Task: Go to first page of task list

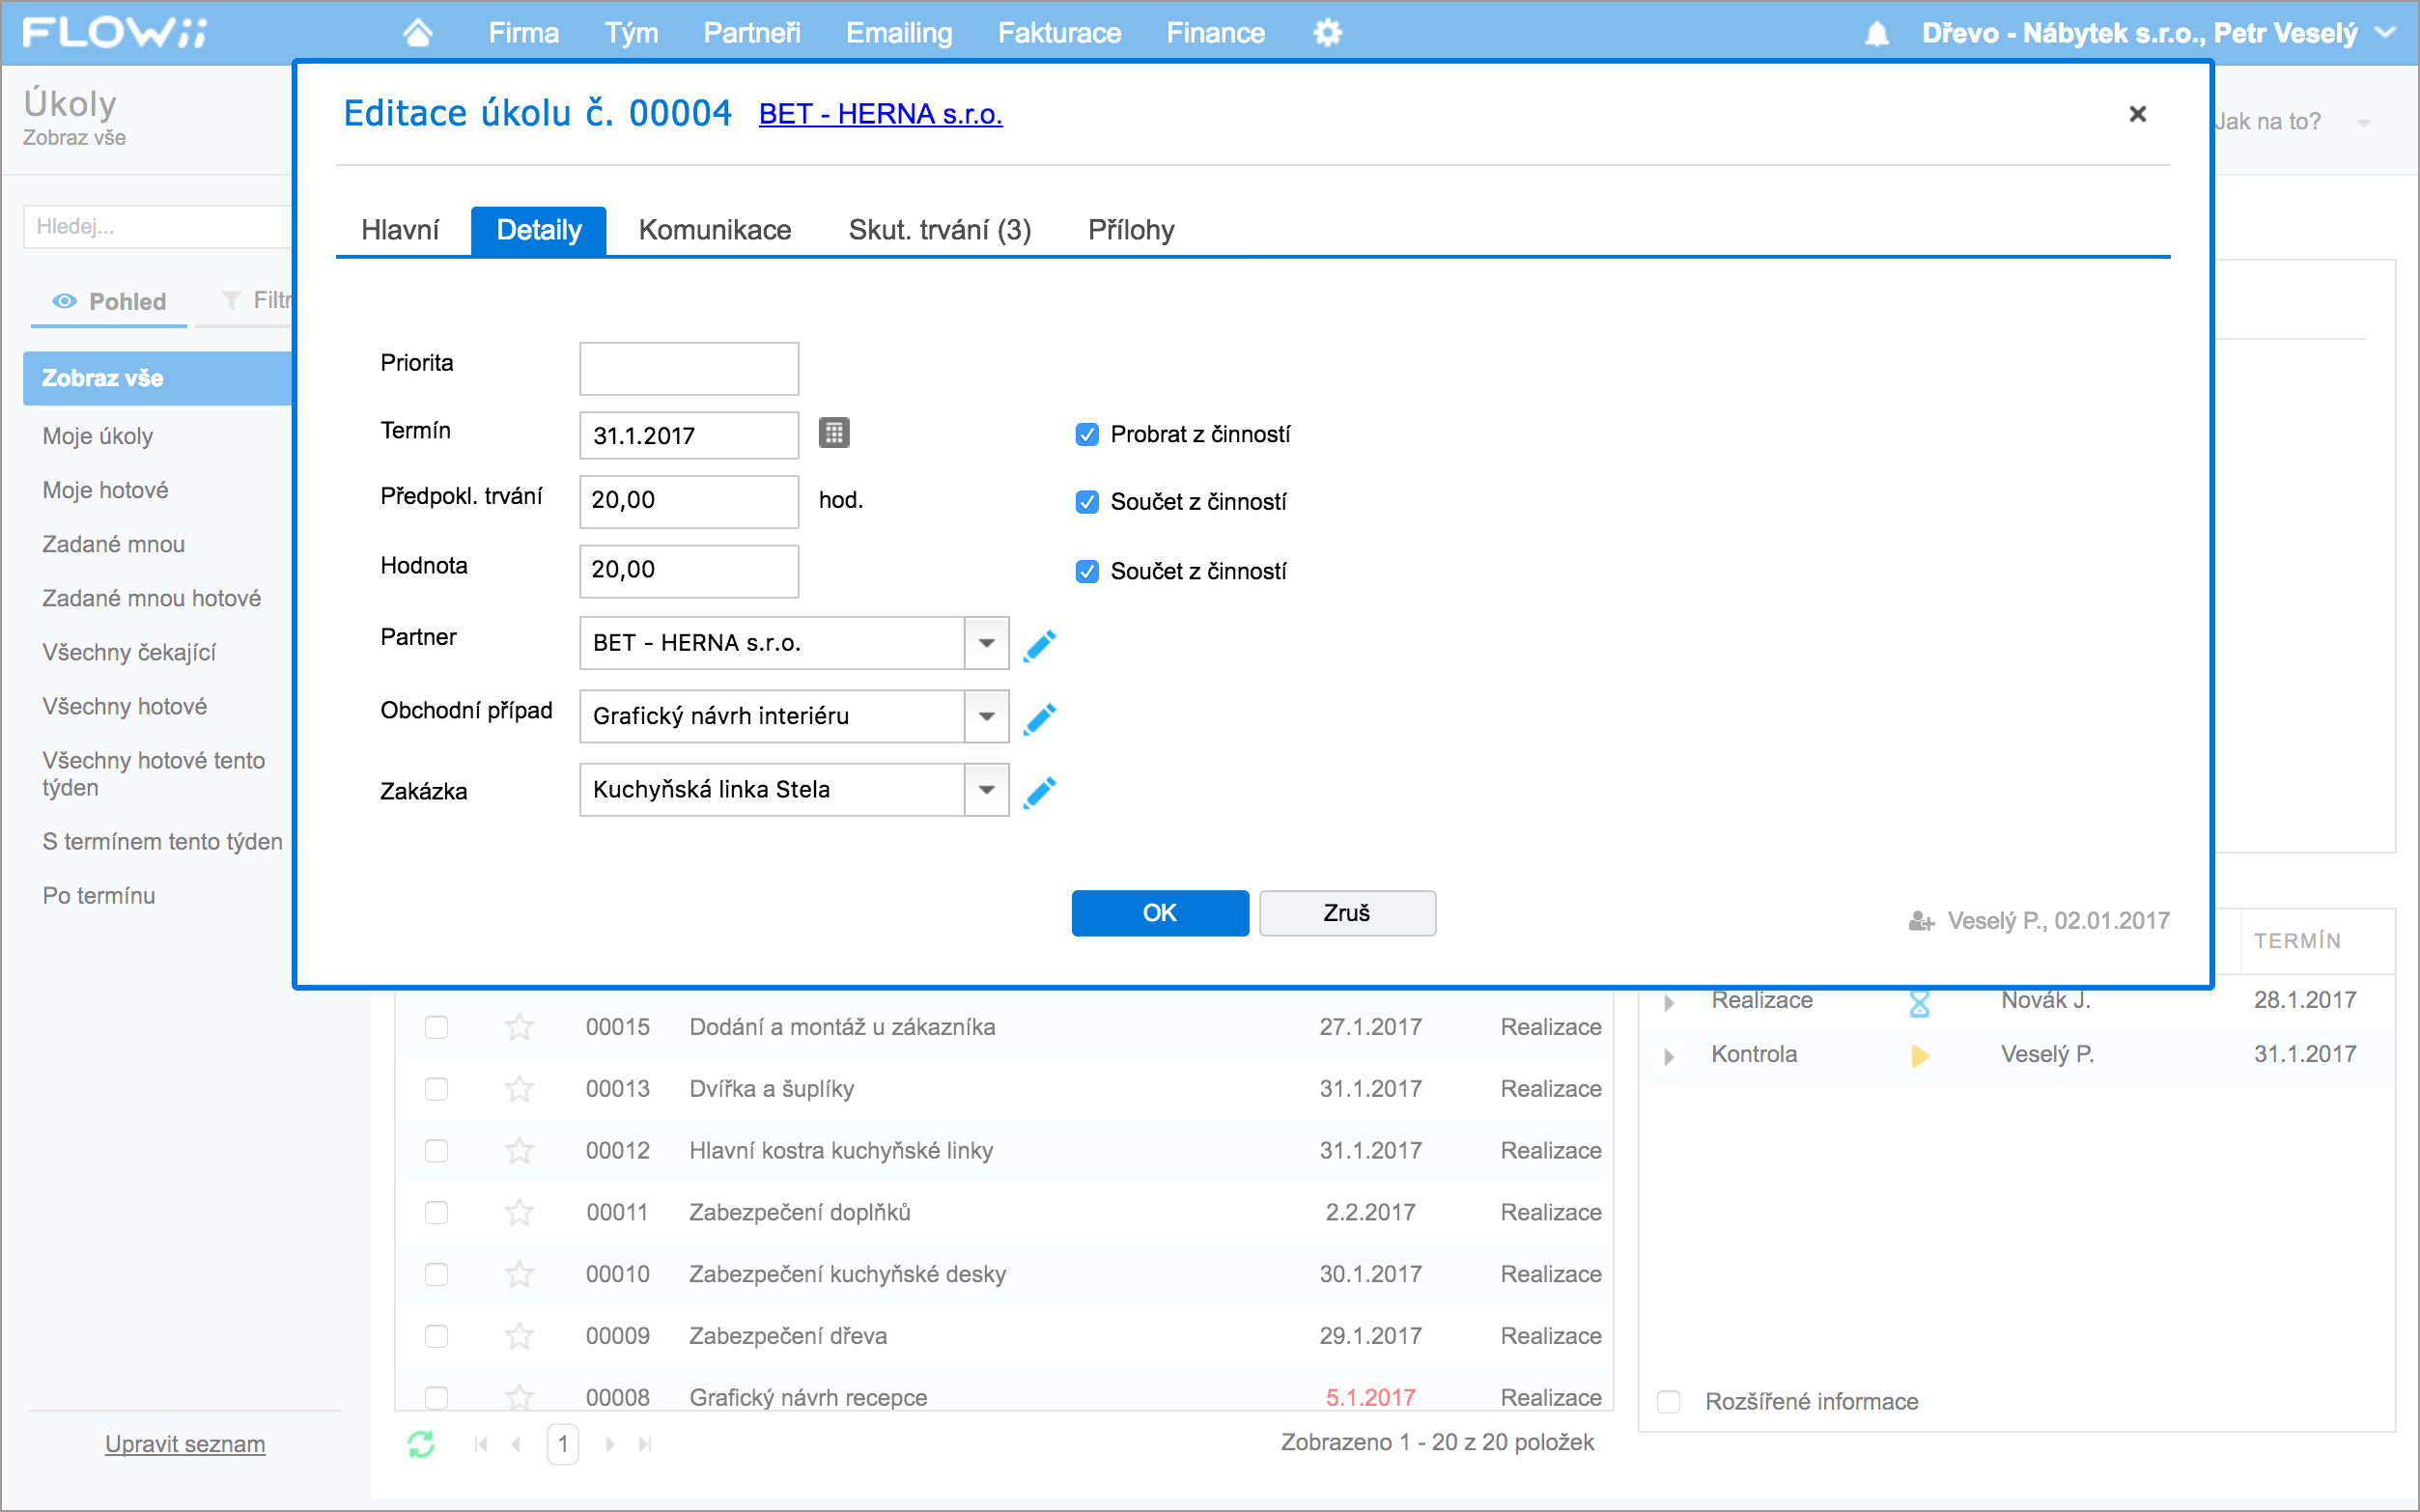Action: point(481,1444)
